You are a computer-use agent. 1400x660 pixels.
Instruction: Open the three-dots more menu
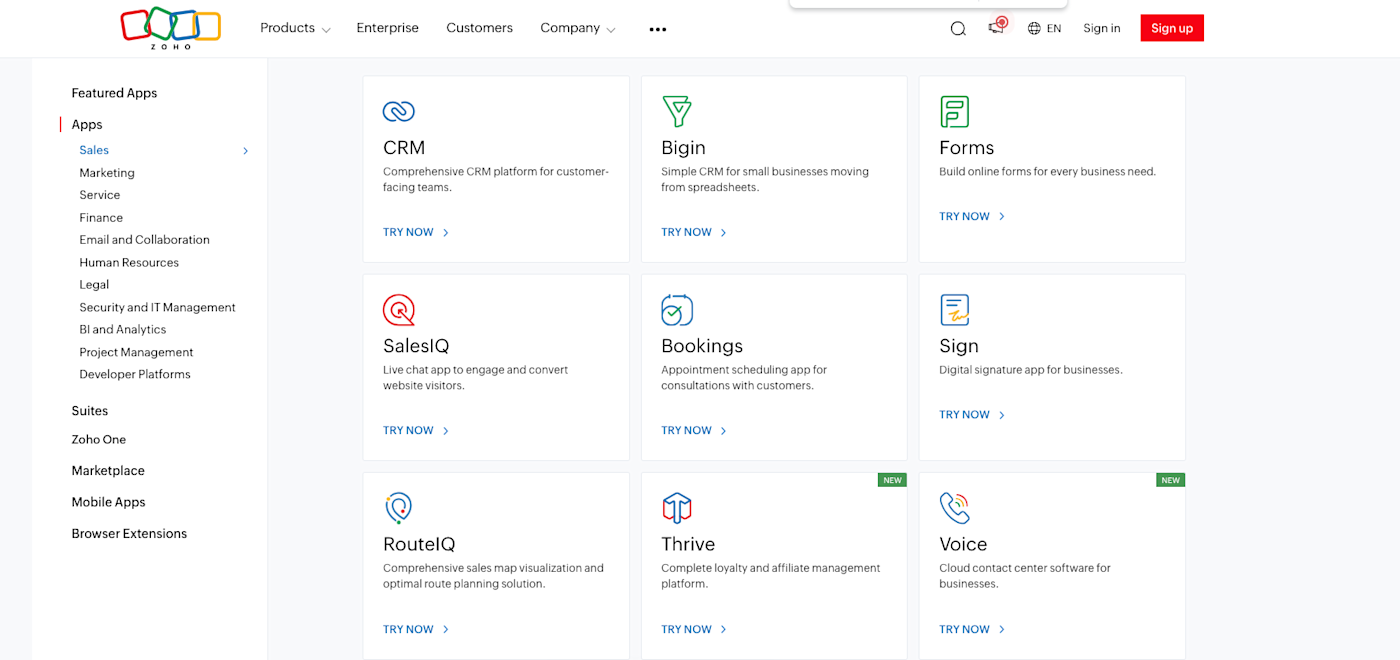click(657, 29)
